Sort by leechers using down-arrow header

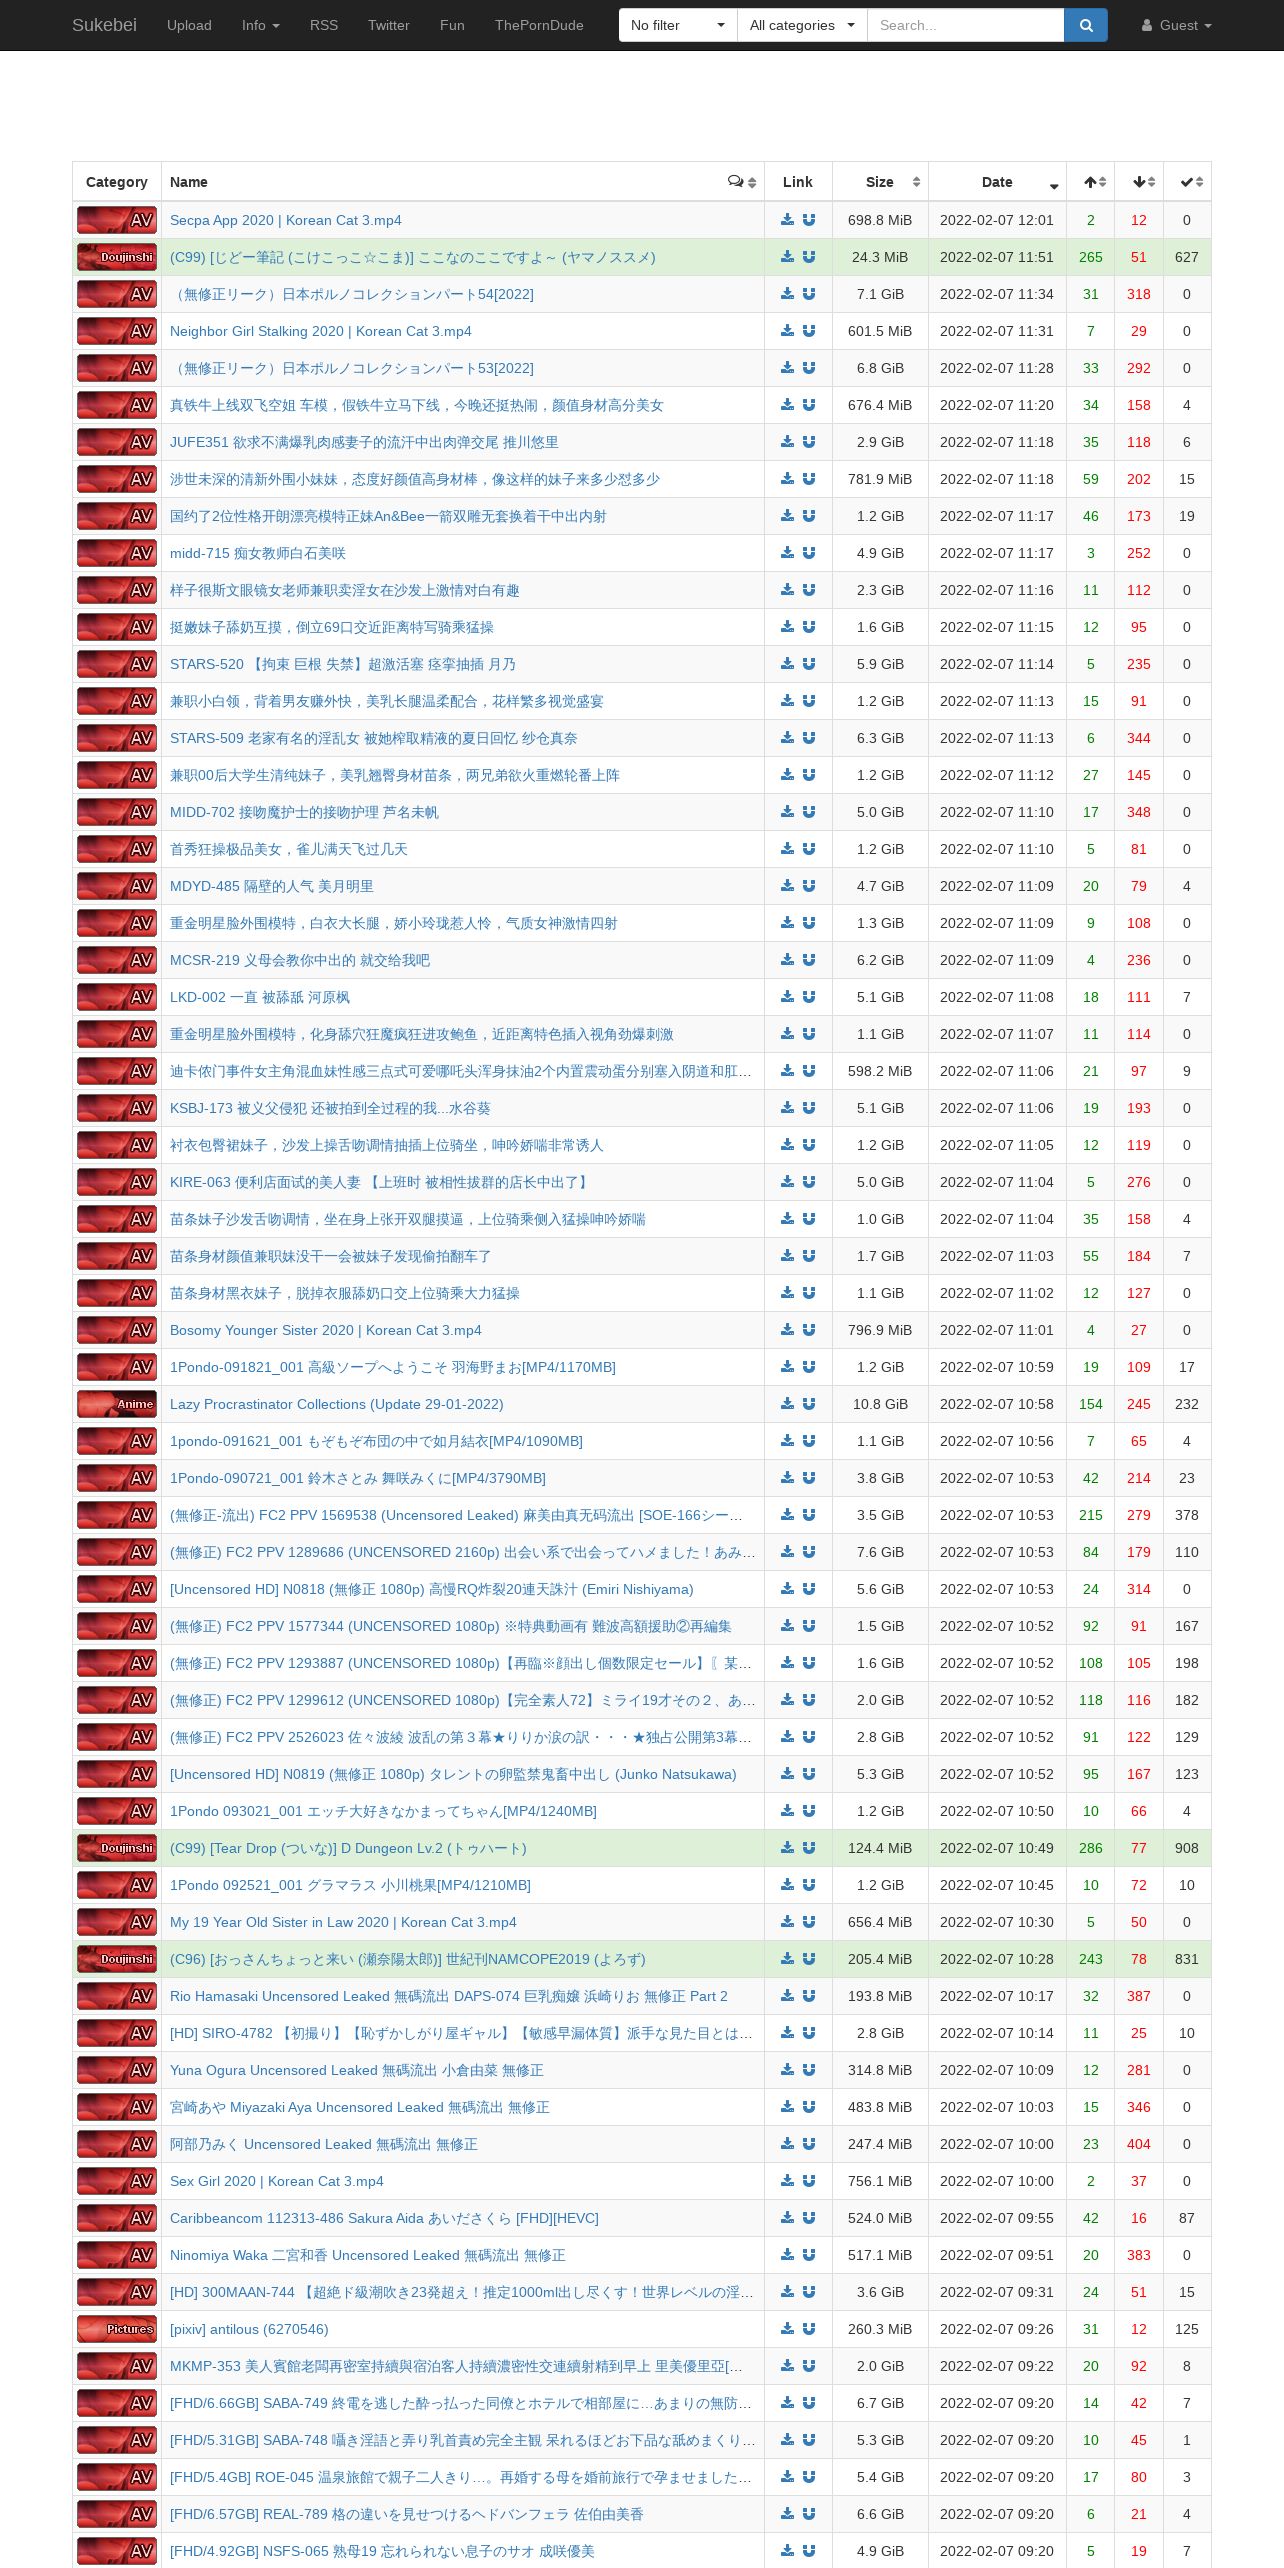click(1139, 182)
